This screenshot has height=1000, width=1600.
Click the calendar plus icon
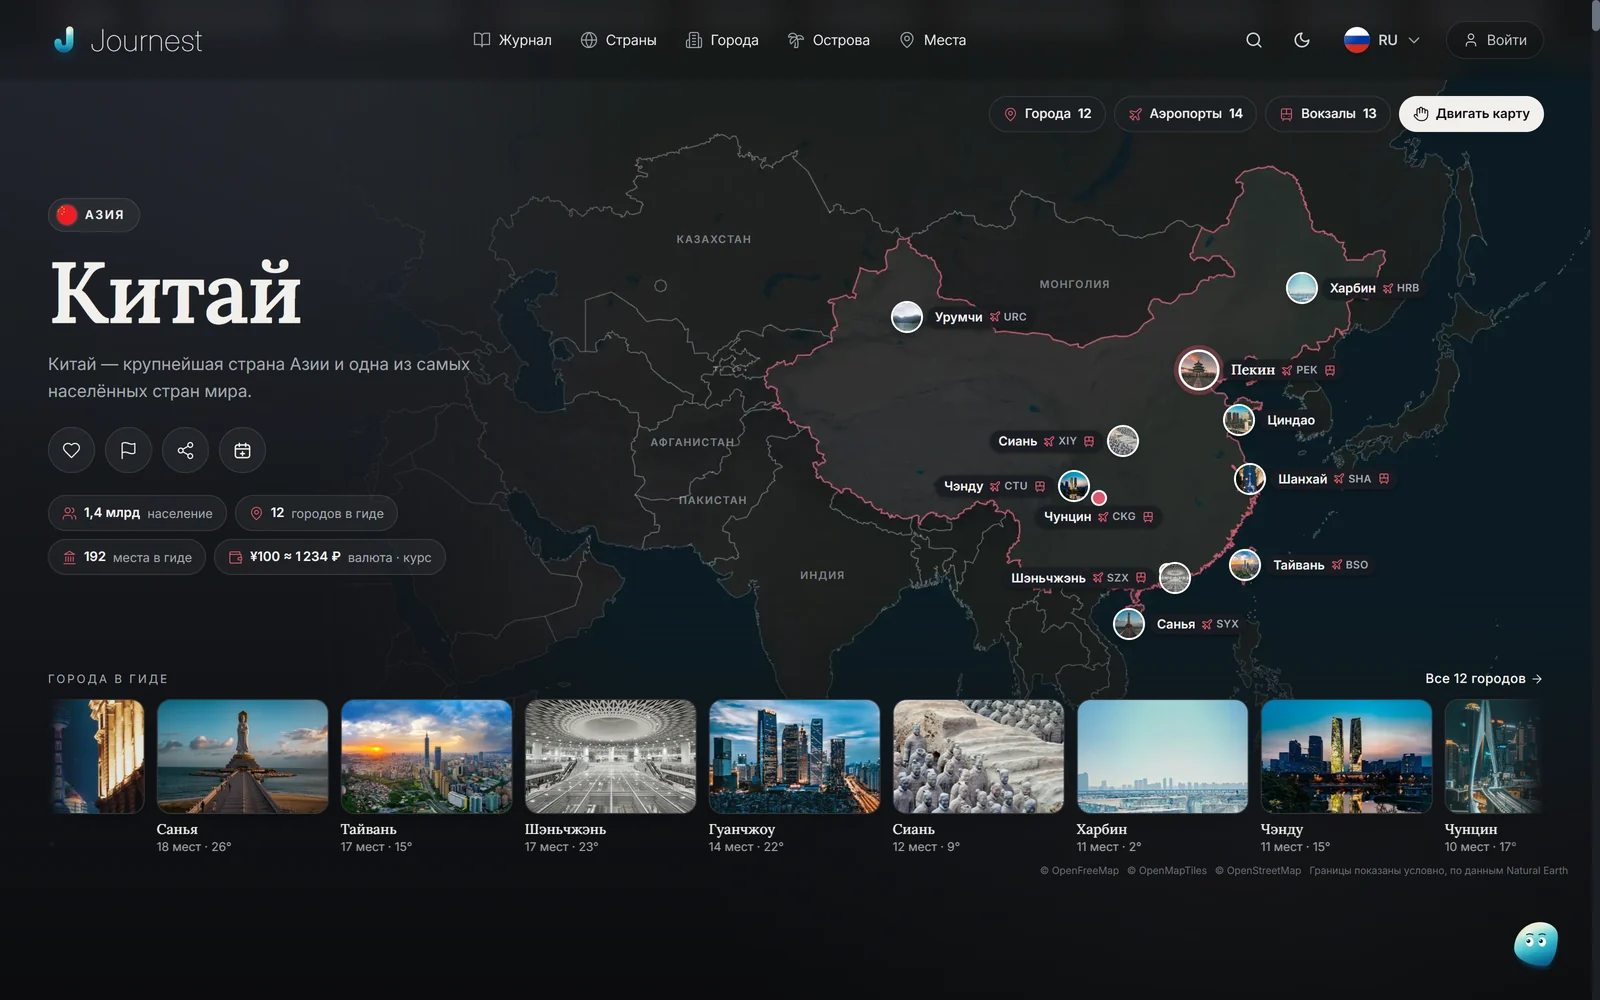coord(242,450)
